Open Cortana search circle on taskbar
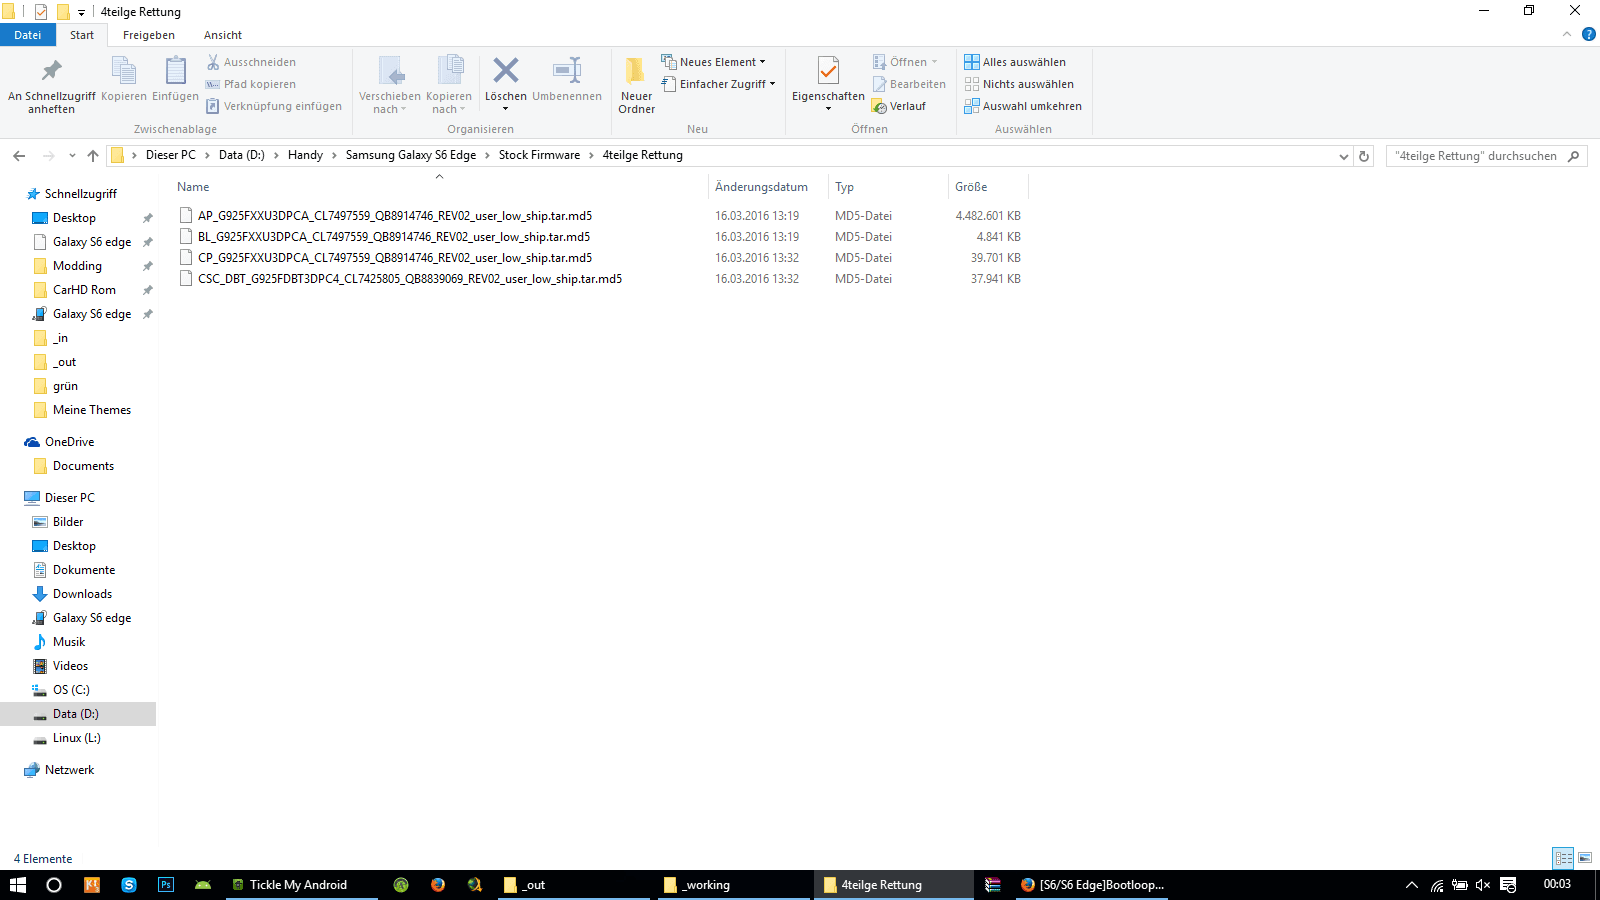This screenshot has height=900, width=1600. point(54,885)
